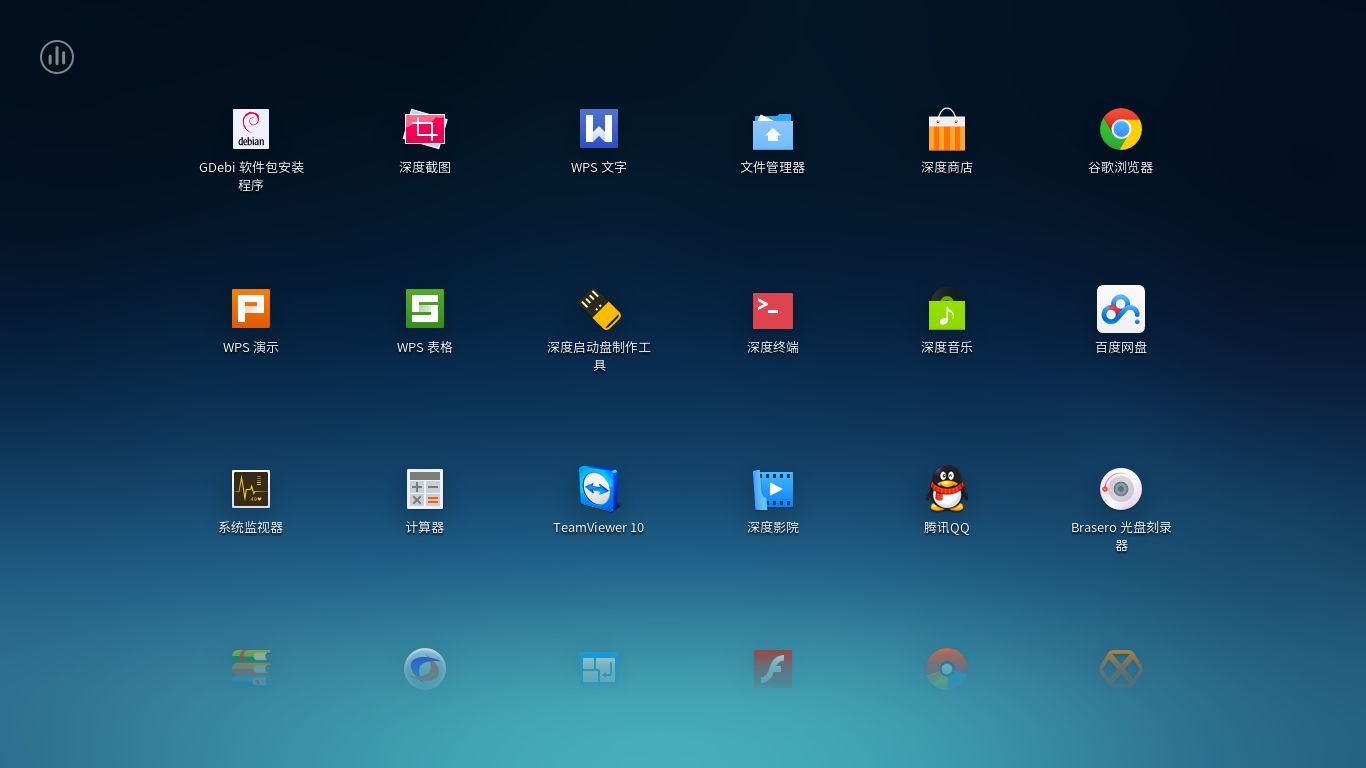This screenshot has height=768, width=1366.
Task: Launch the calculator (计算器)
Action: coord(425,489)
